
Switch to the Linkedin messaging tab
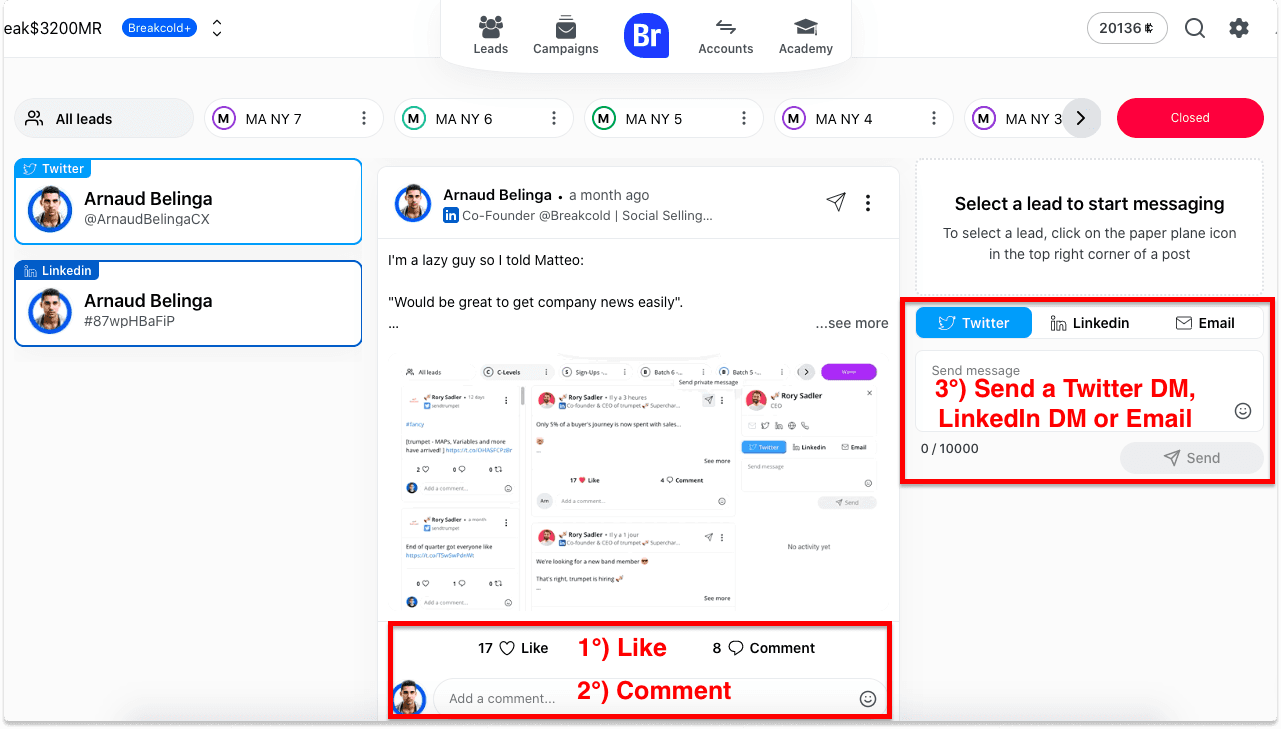point(1092,322)
